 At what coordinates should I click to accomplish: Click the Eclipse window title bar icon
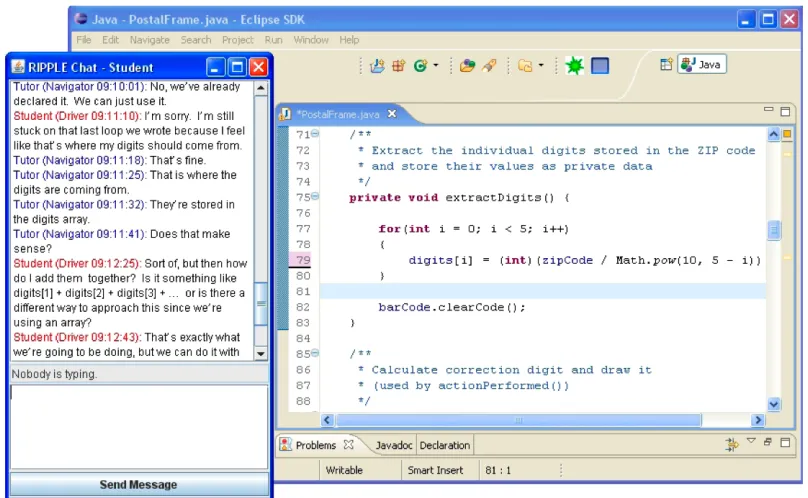tap(80, 19)
